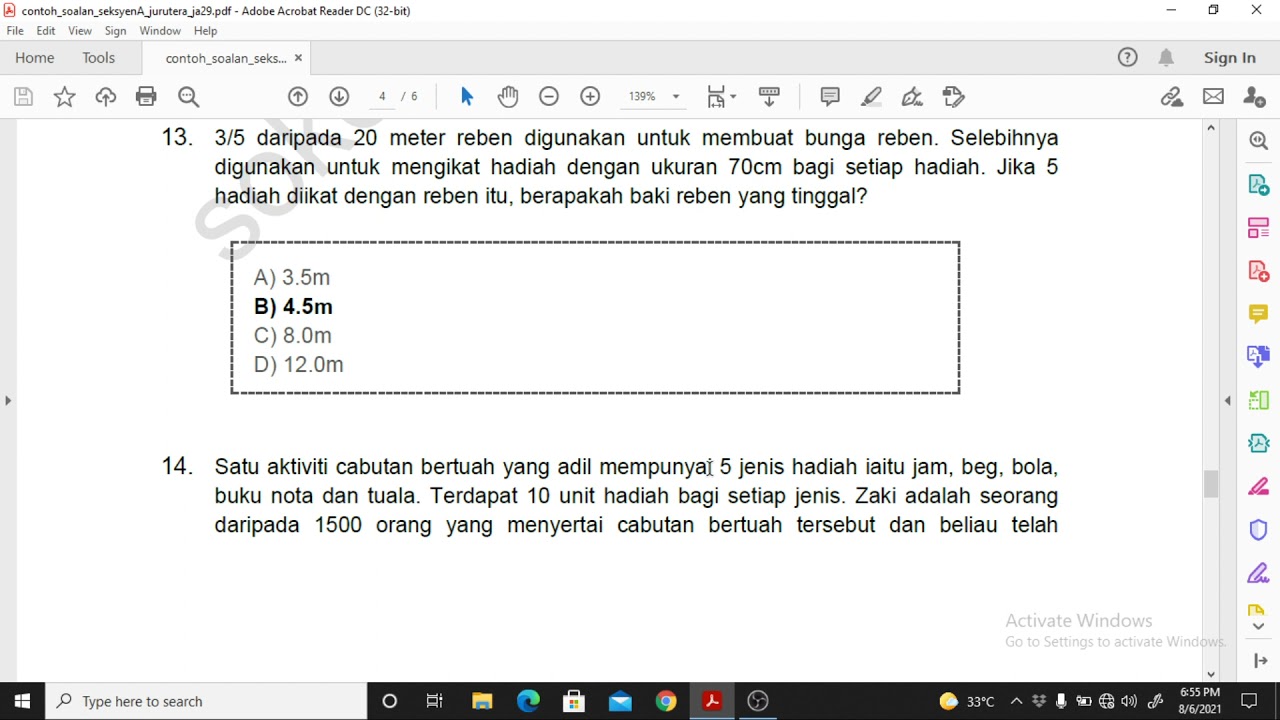Screen dimensions: 1280x720
Task: Open the Sign menu
Action: click(x=115, y=31)
